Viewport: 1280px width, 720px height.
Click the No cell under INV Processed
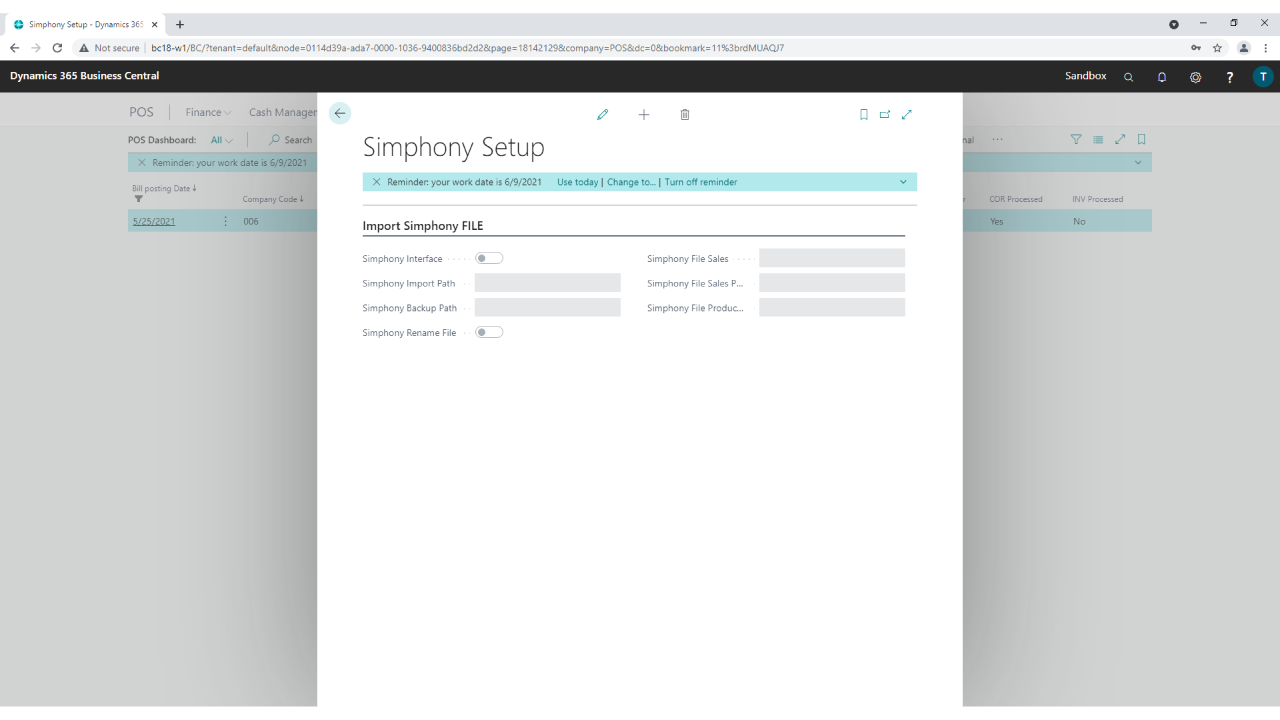1079,221
